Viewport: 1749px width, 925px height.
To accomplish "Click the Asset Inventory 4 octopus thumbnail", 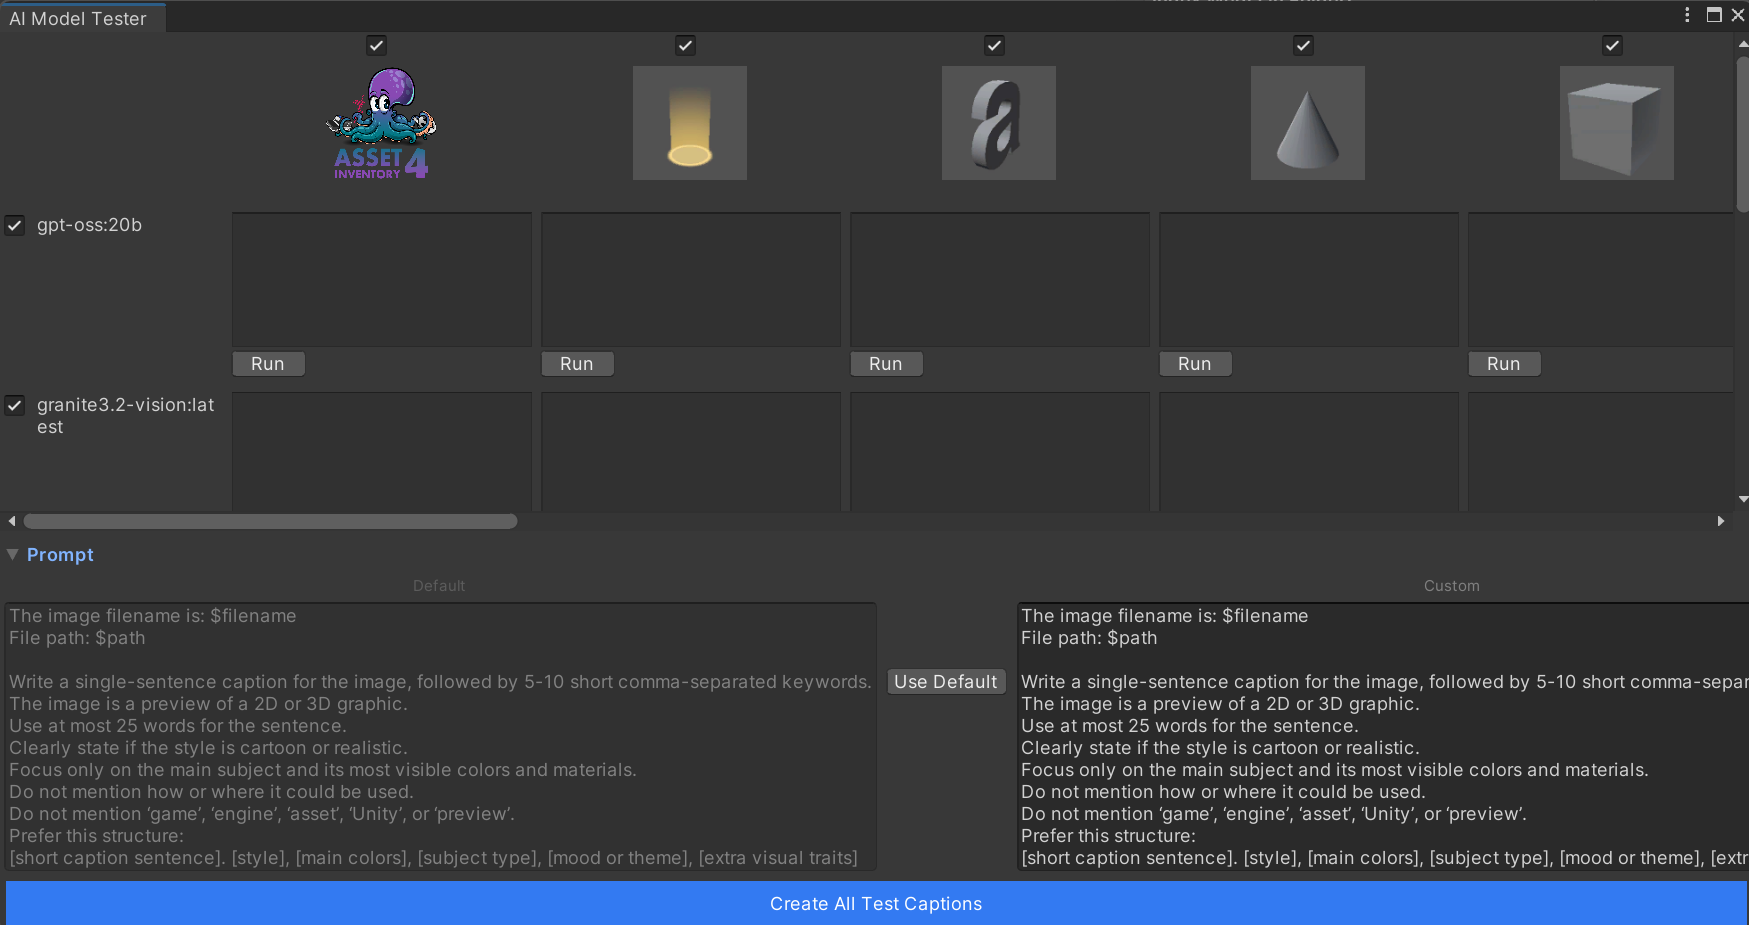I will (381, 123).
